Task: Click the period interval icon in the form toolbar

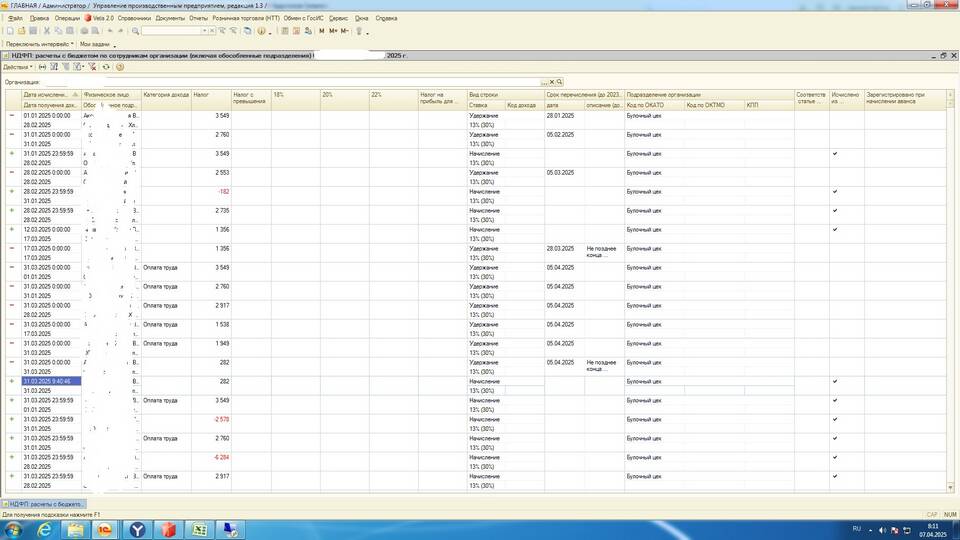Action: (42, 67)
